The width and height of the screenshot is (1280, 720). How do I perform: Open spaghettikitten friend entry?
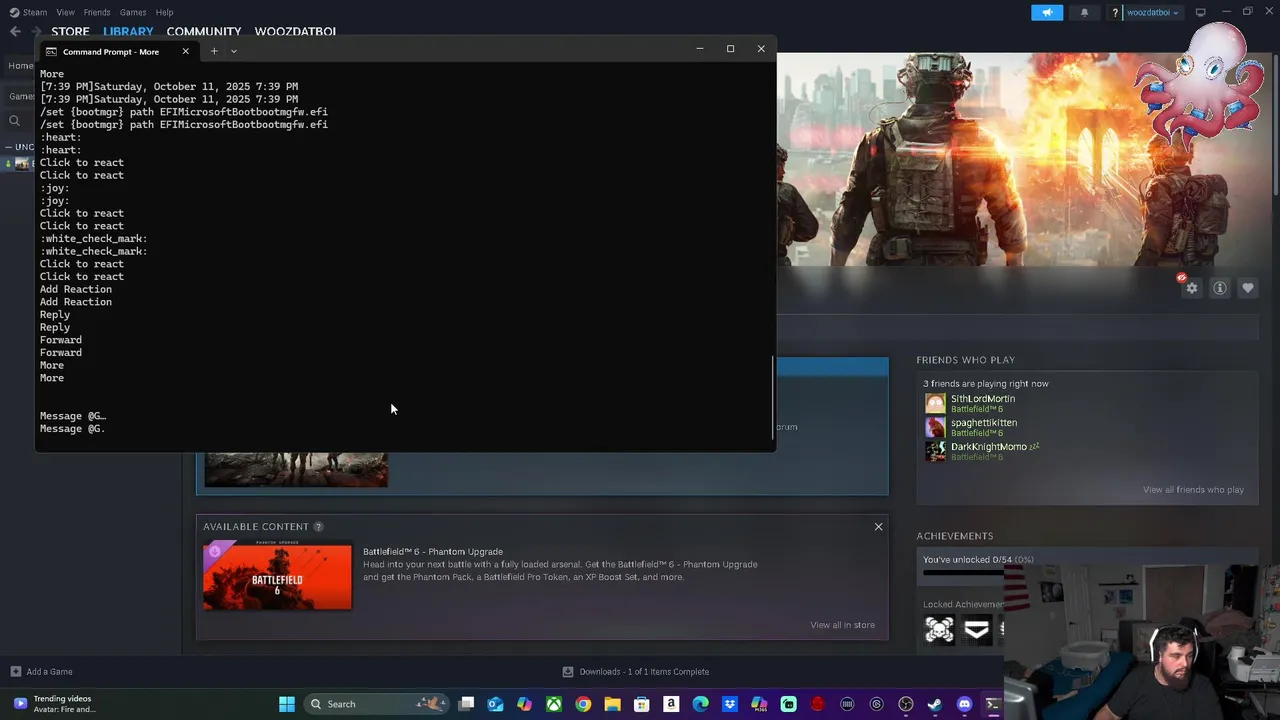coord(972,427)
